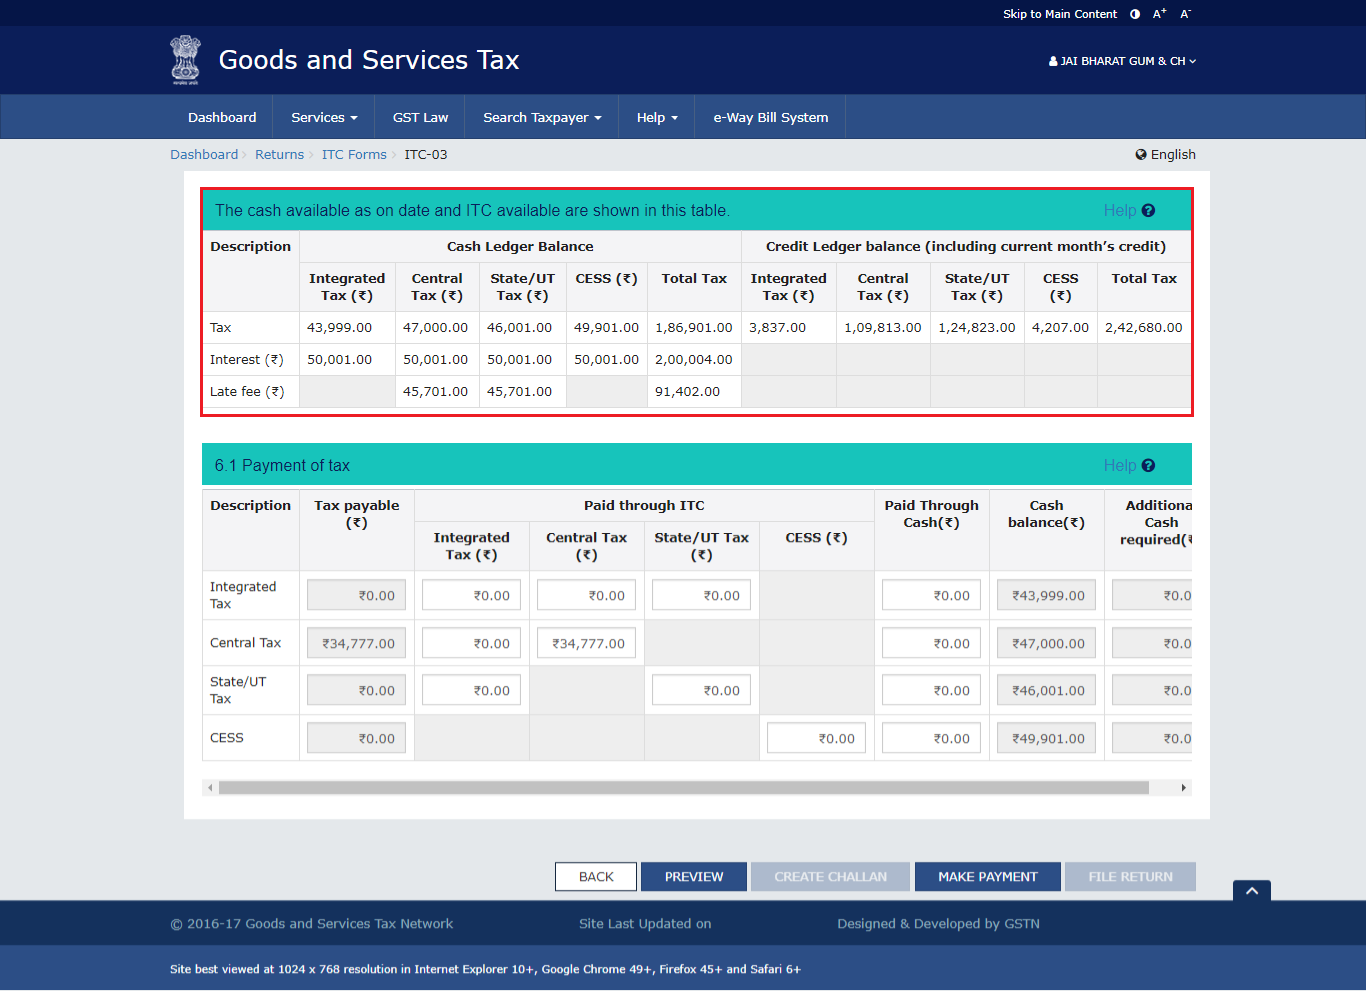Click credit ledger Central Tax 1,09,813.00
The height and width of the screenshot is (991, 1366).
[x=883, y=328]
